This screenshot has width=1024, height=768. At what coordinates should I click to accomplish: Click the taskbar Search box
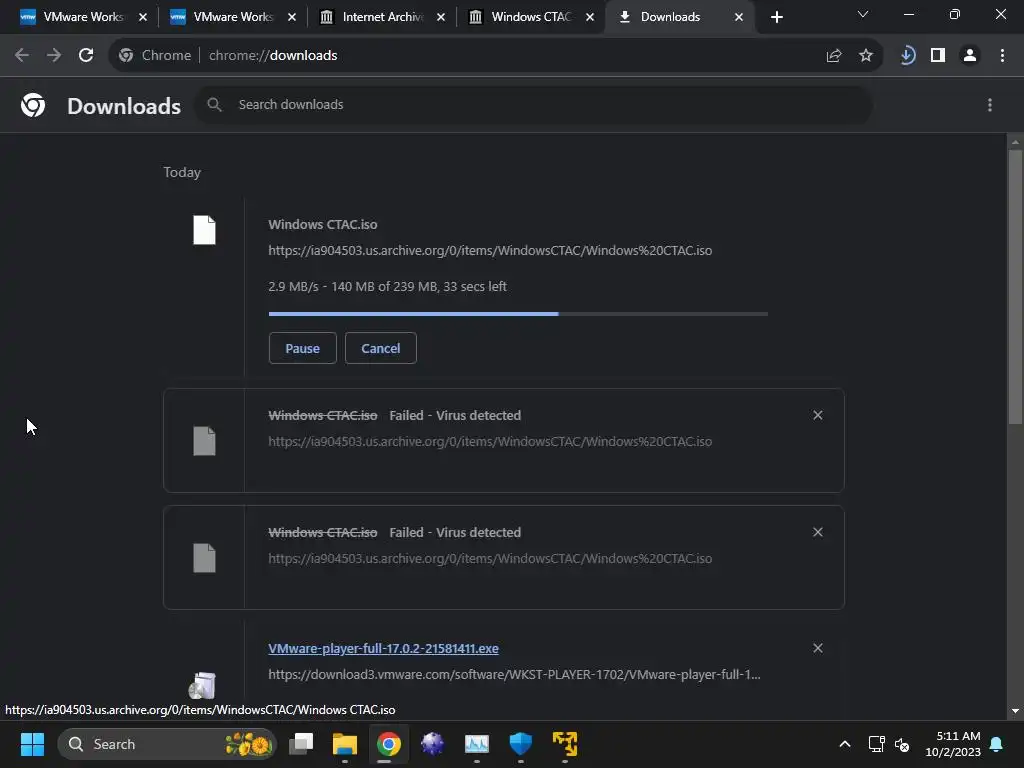coord(167,744)
